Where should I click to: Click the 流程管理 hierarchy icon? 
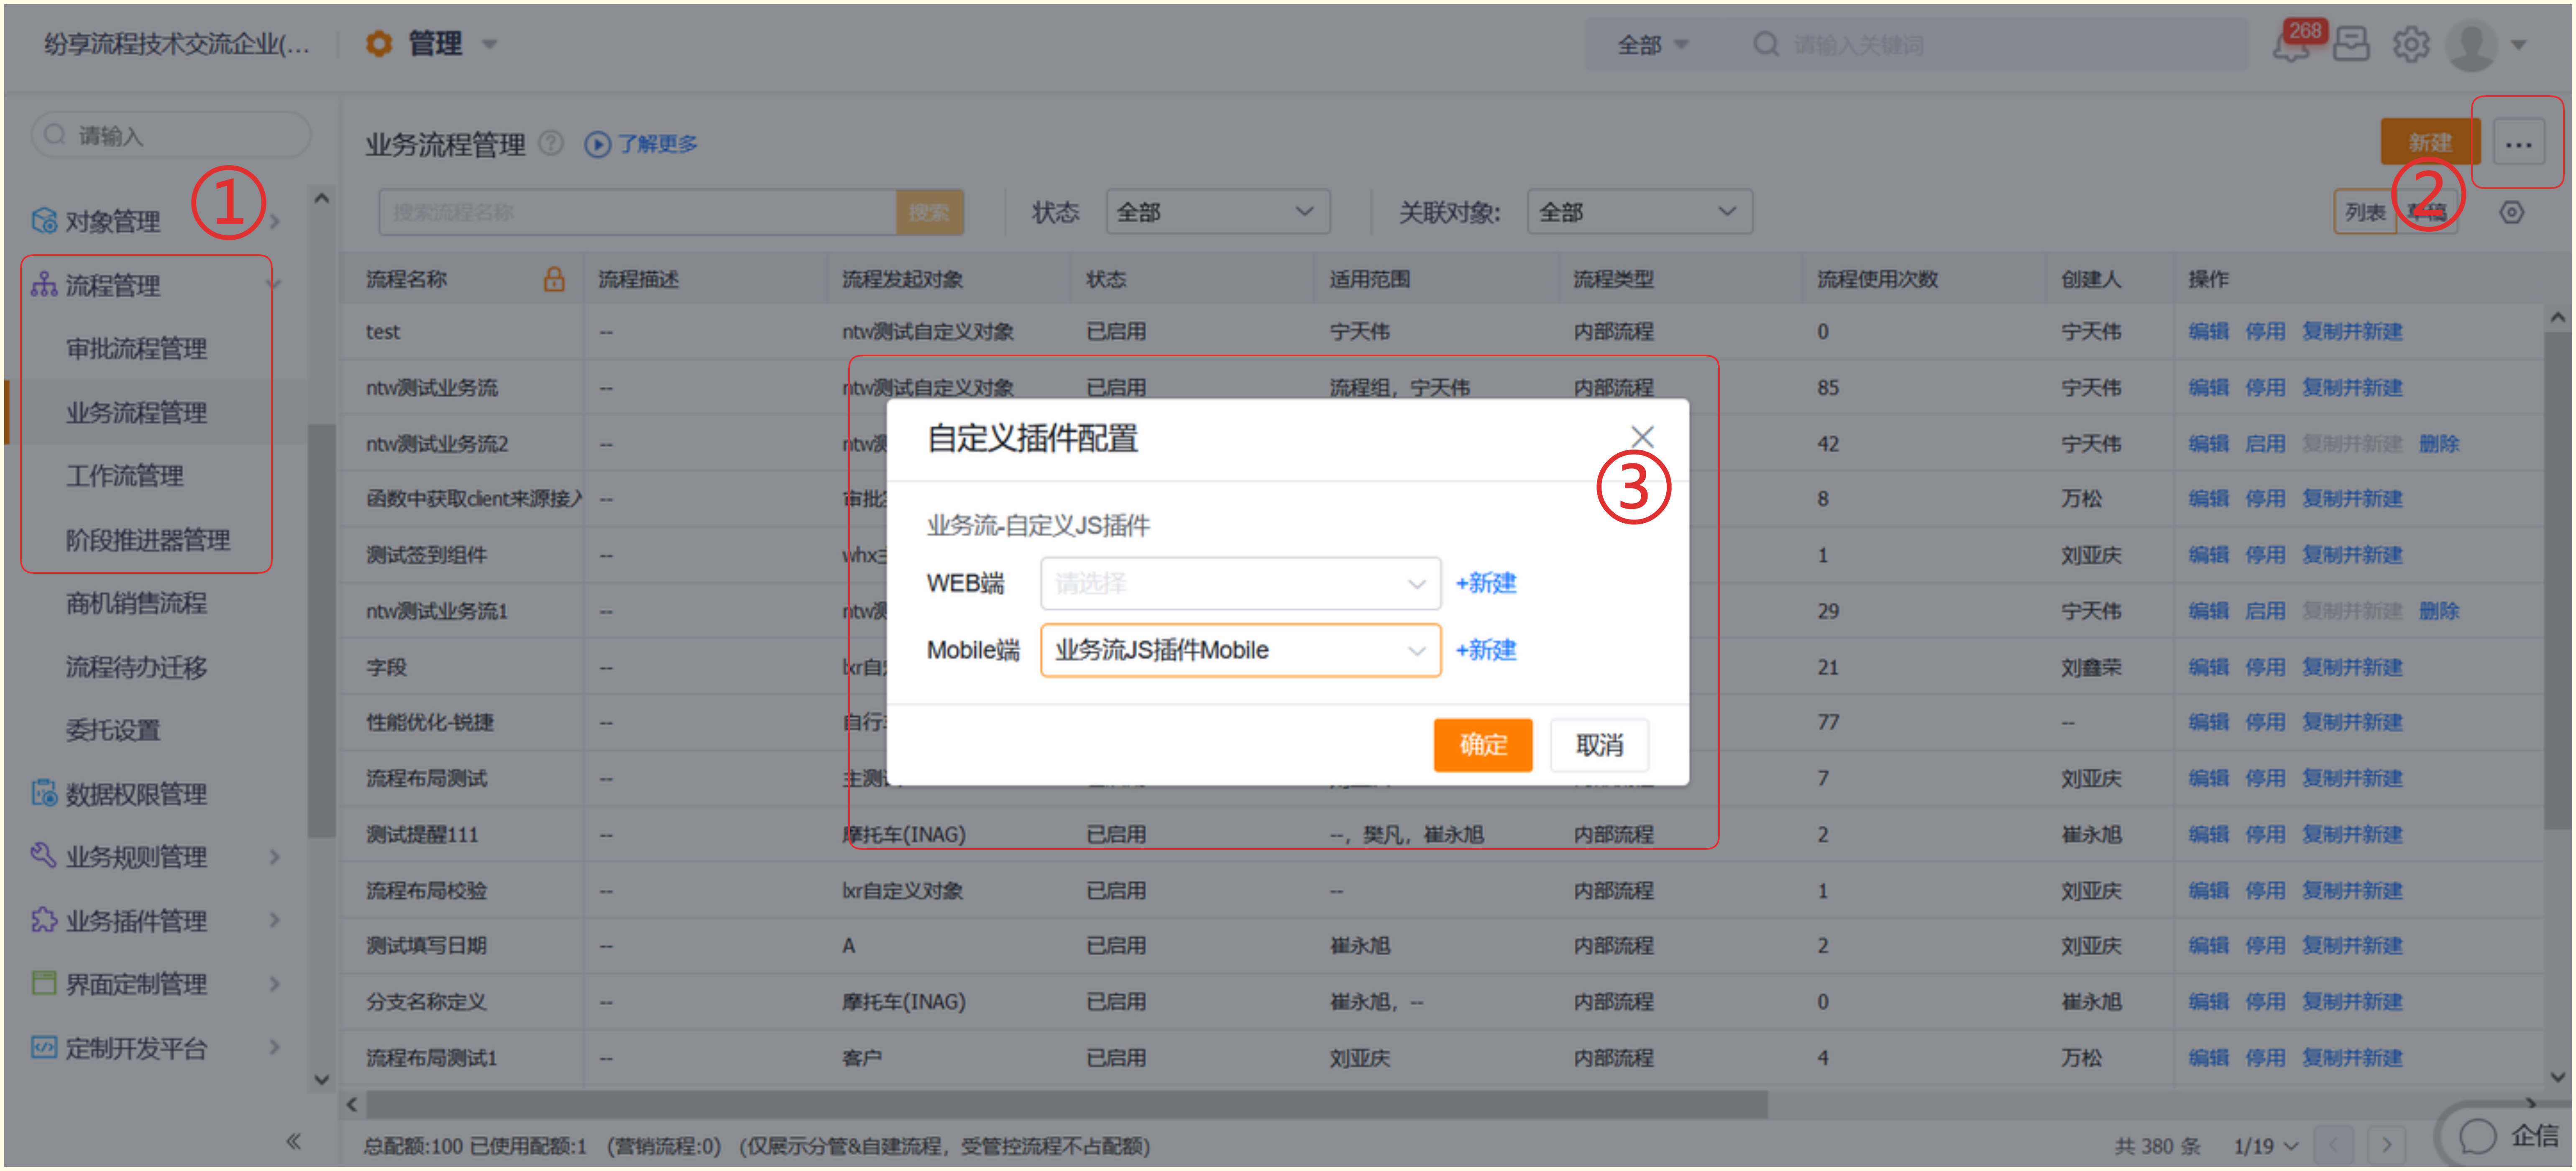tap(44, 285)
